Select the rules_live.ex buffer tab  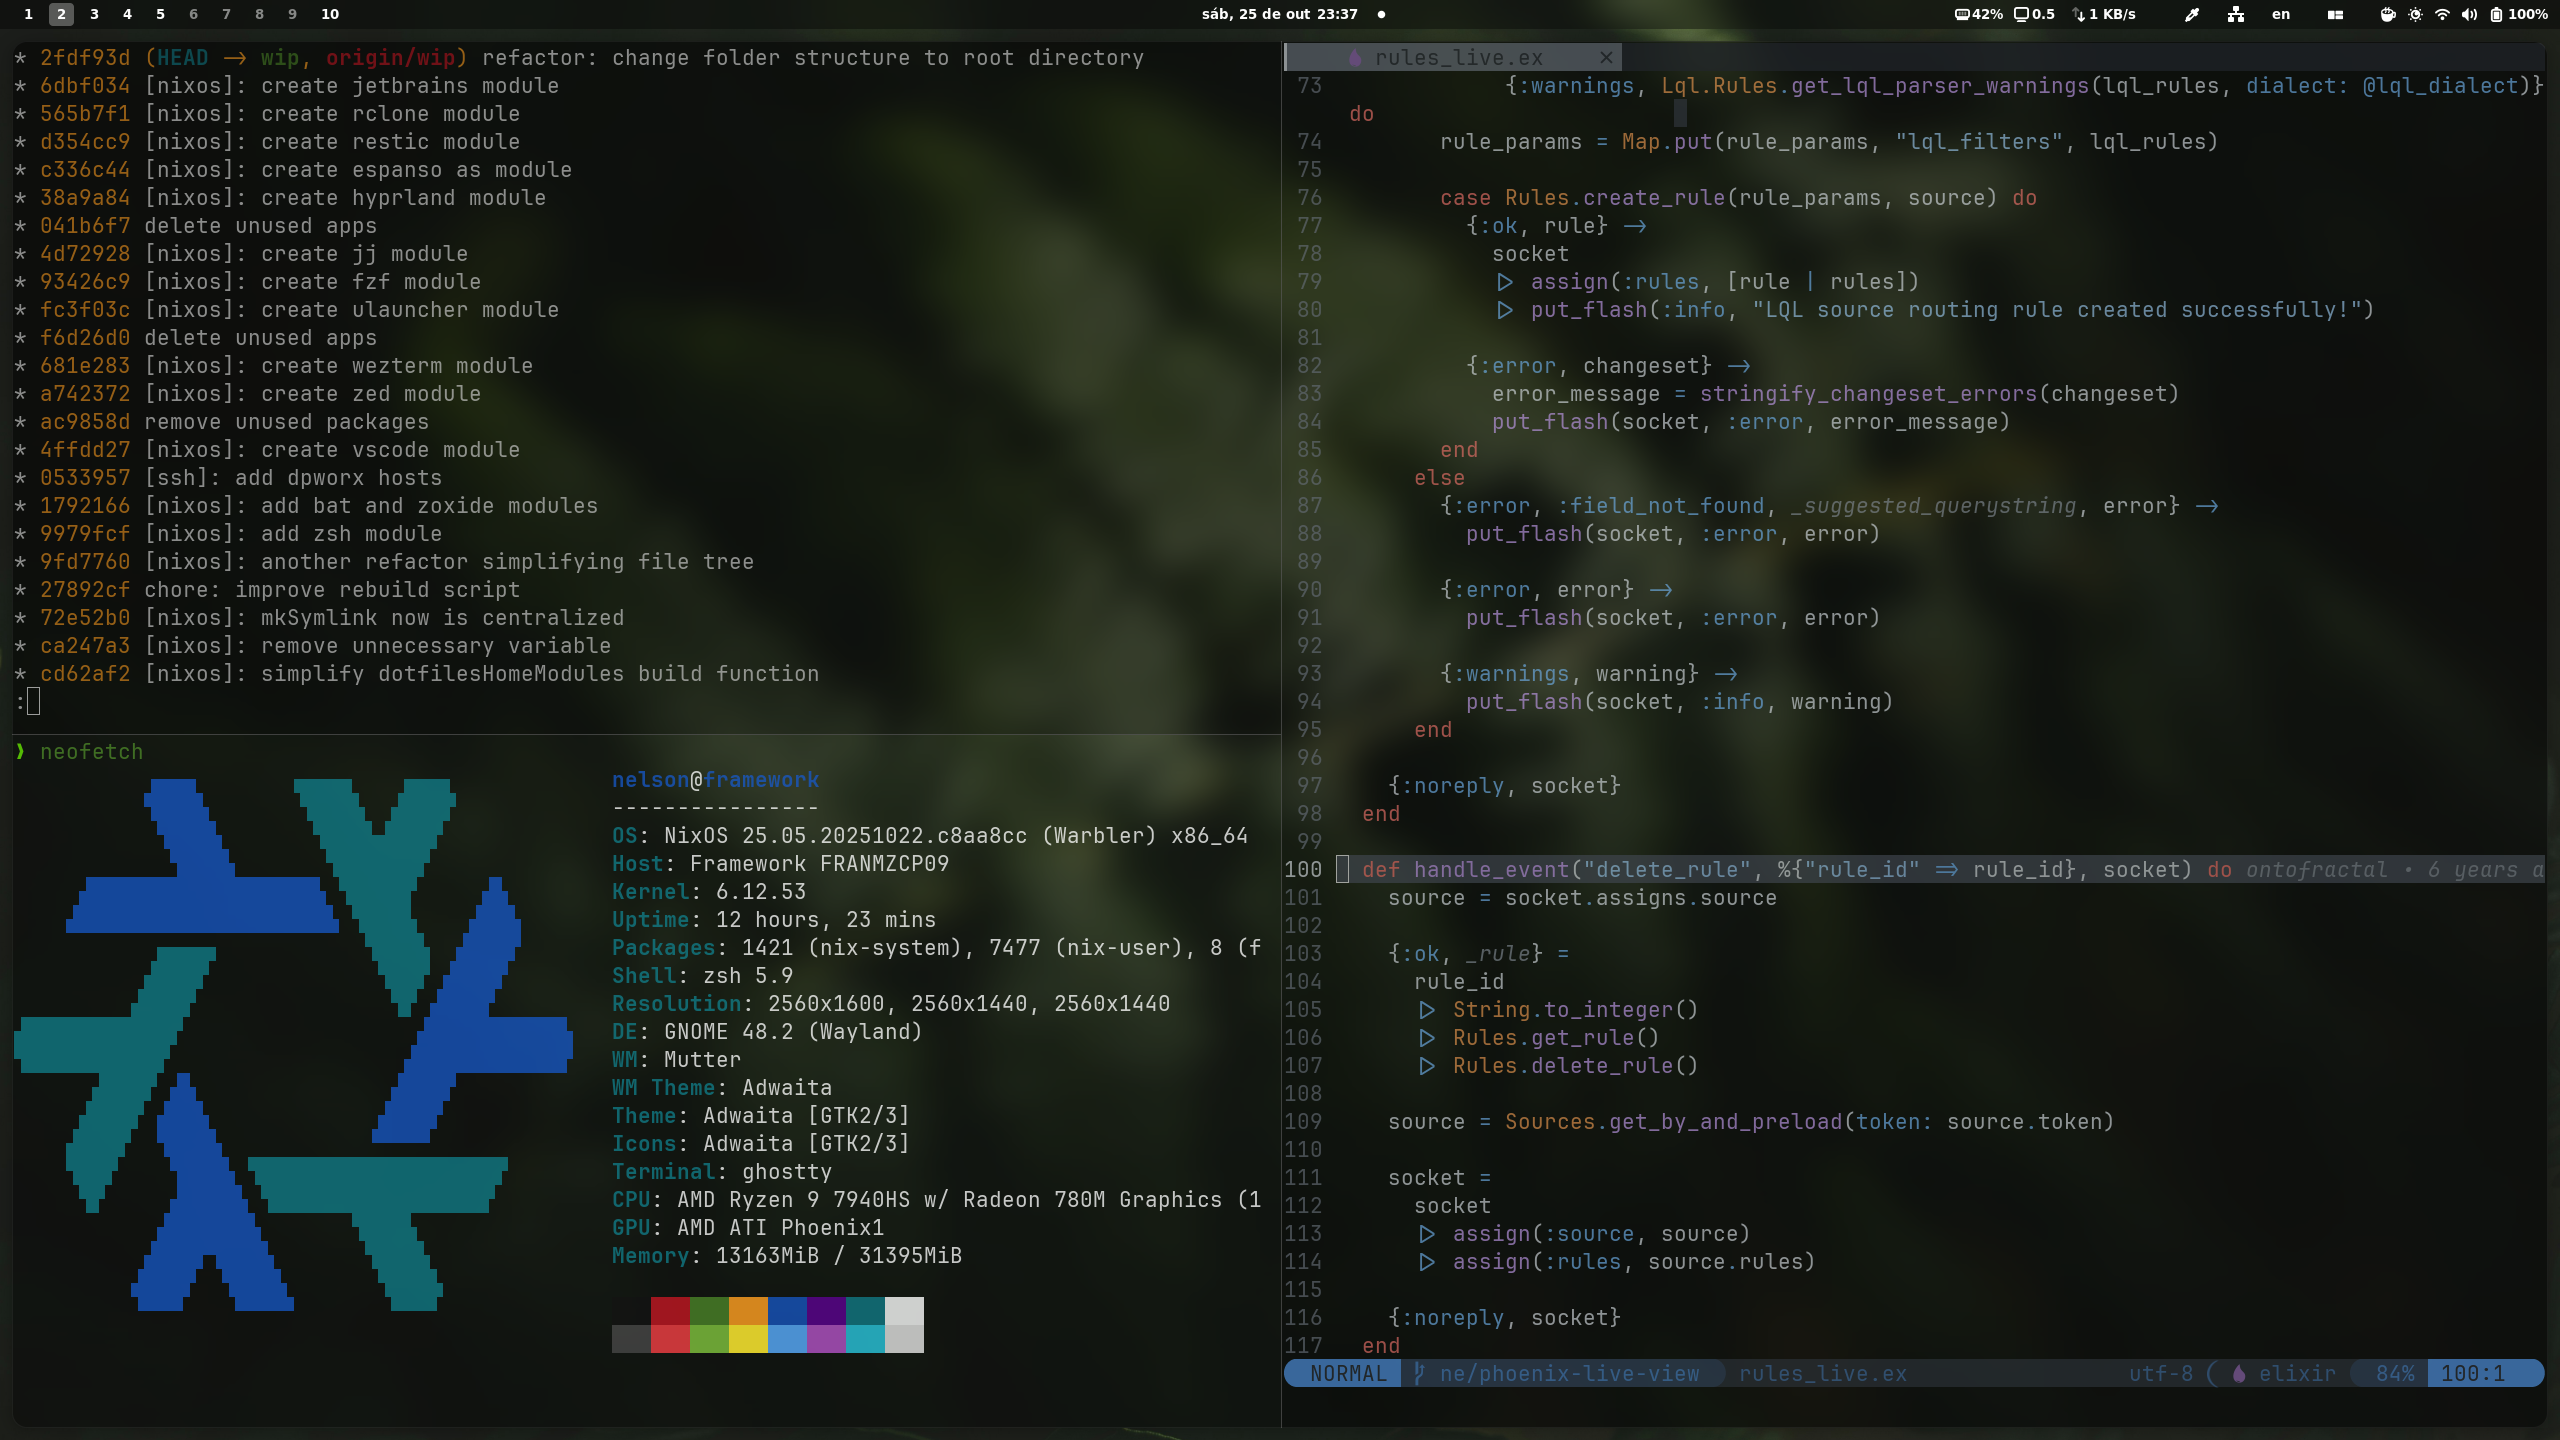click(1458, 57)
